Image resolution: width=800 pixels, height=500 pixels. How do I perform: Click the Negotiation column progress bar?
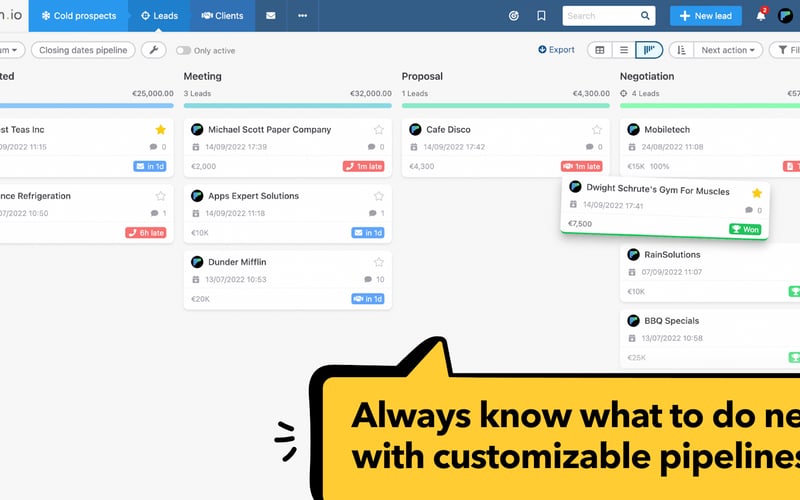click(x=710, y=106)
